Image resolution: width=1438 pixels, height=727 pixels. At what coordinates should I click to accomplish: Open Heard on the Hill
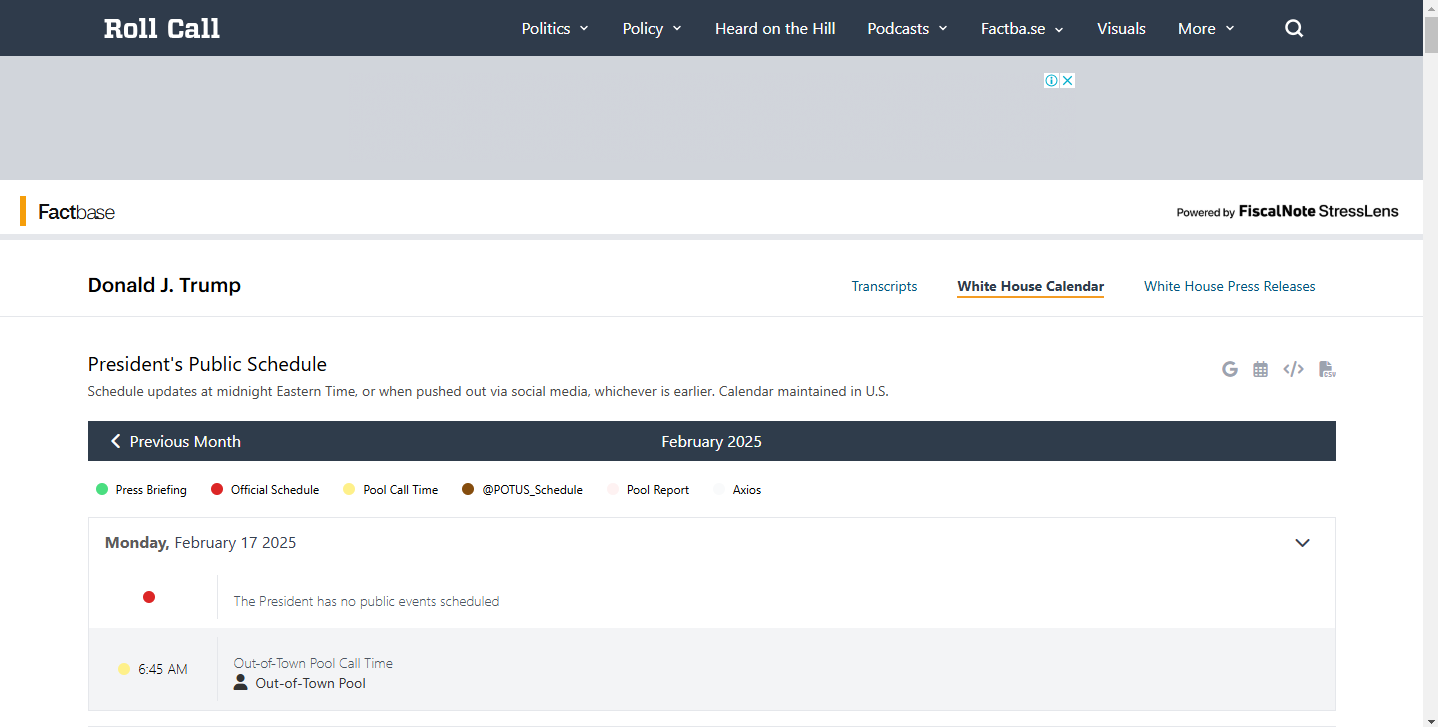(775, 28)
